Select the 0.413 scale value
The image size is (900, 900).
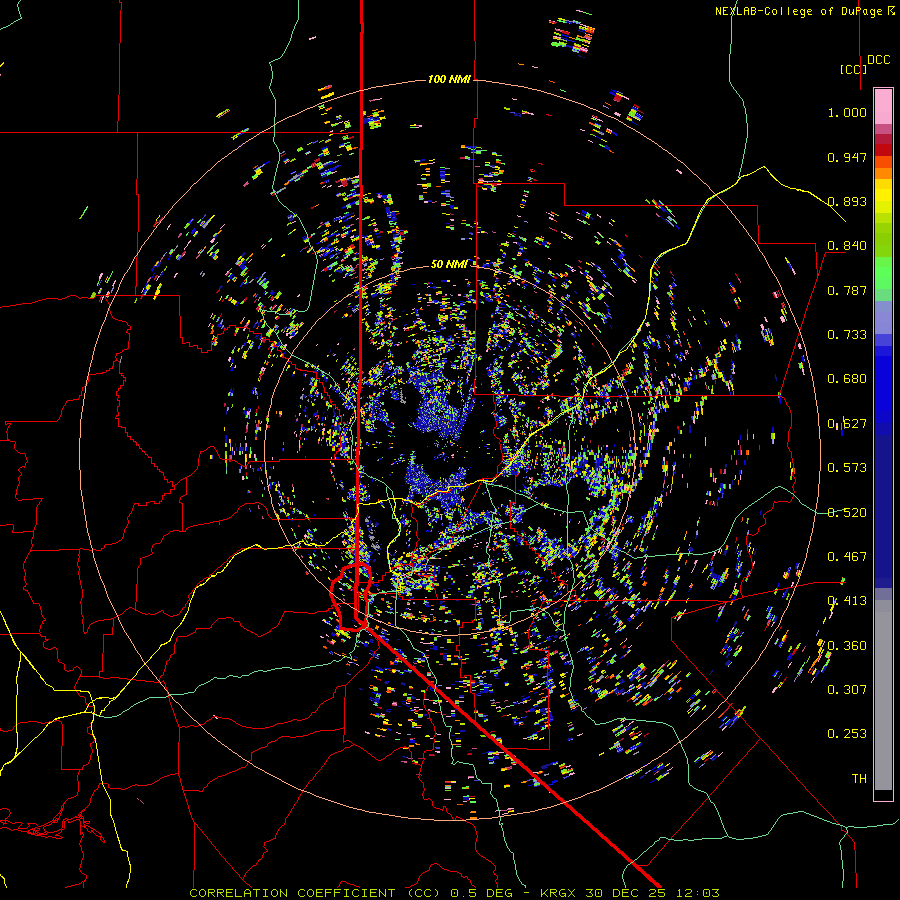pos(847,601)
